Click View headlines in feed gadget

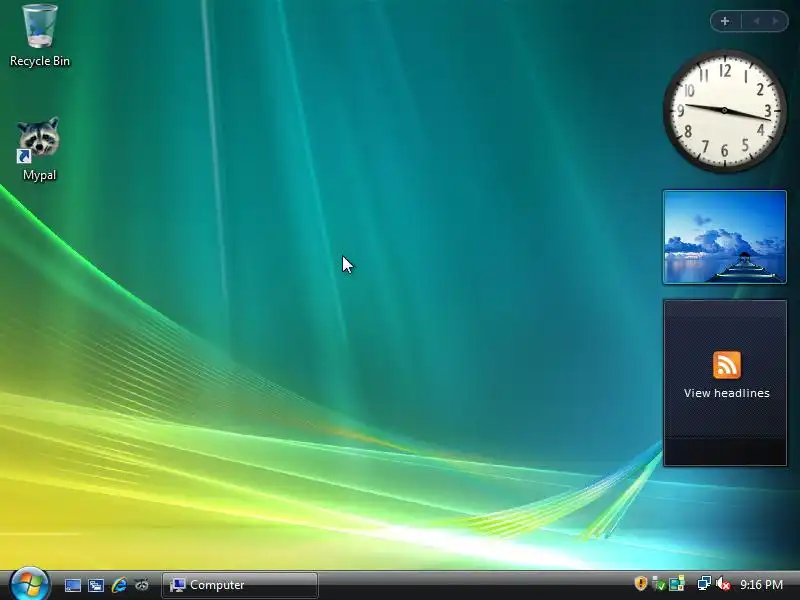tap(727, 393)
